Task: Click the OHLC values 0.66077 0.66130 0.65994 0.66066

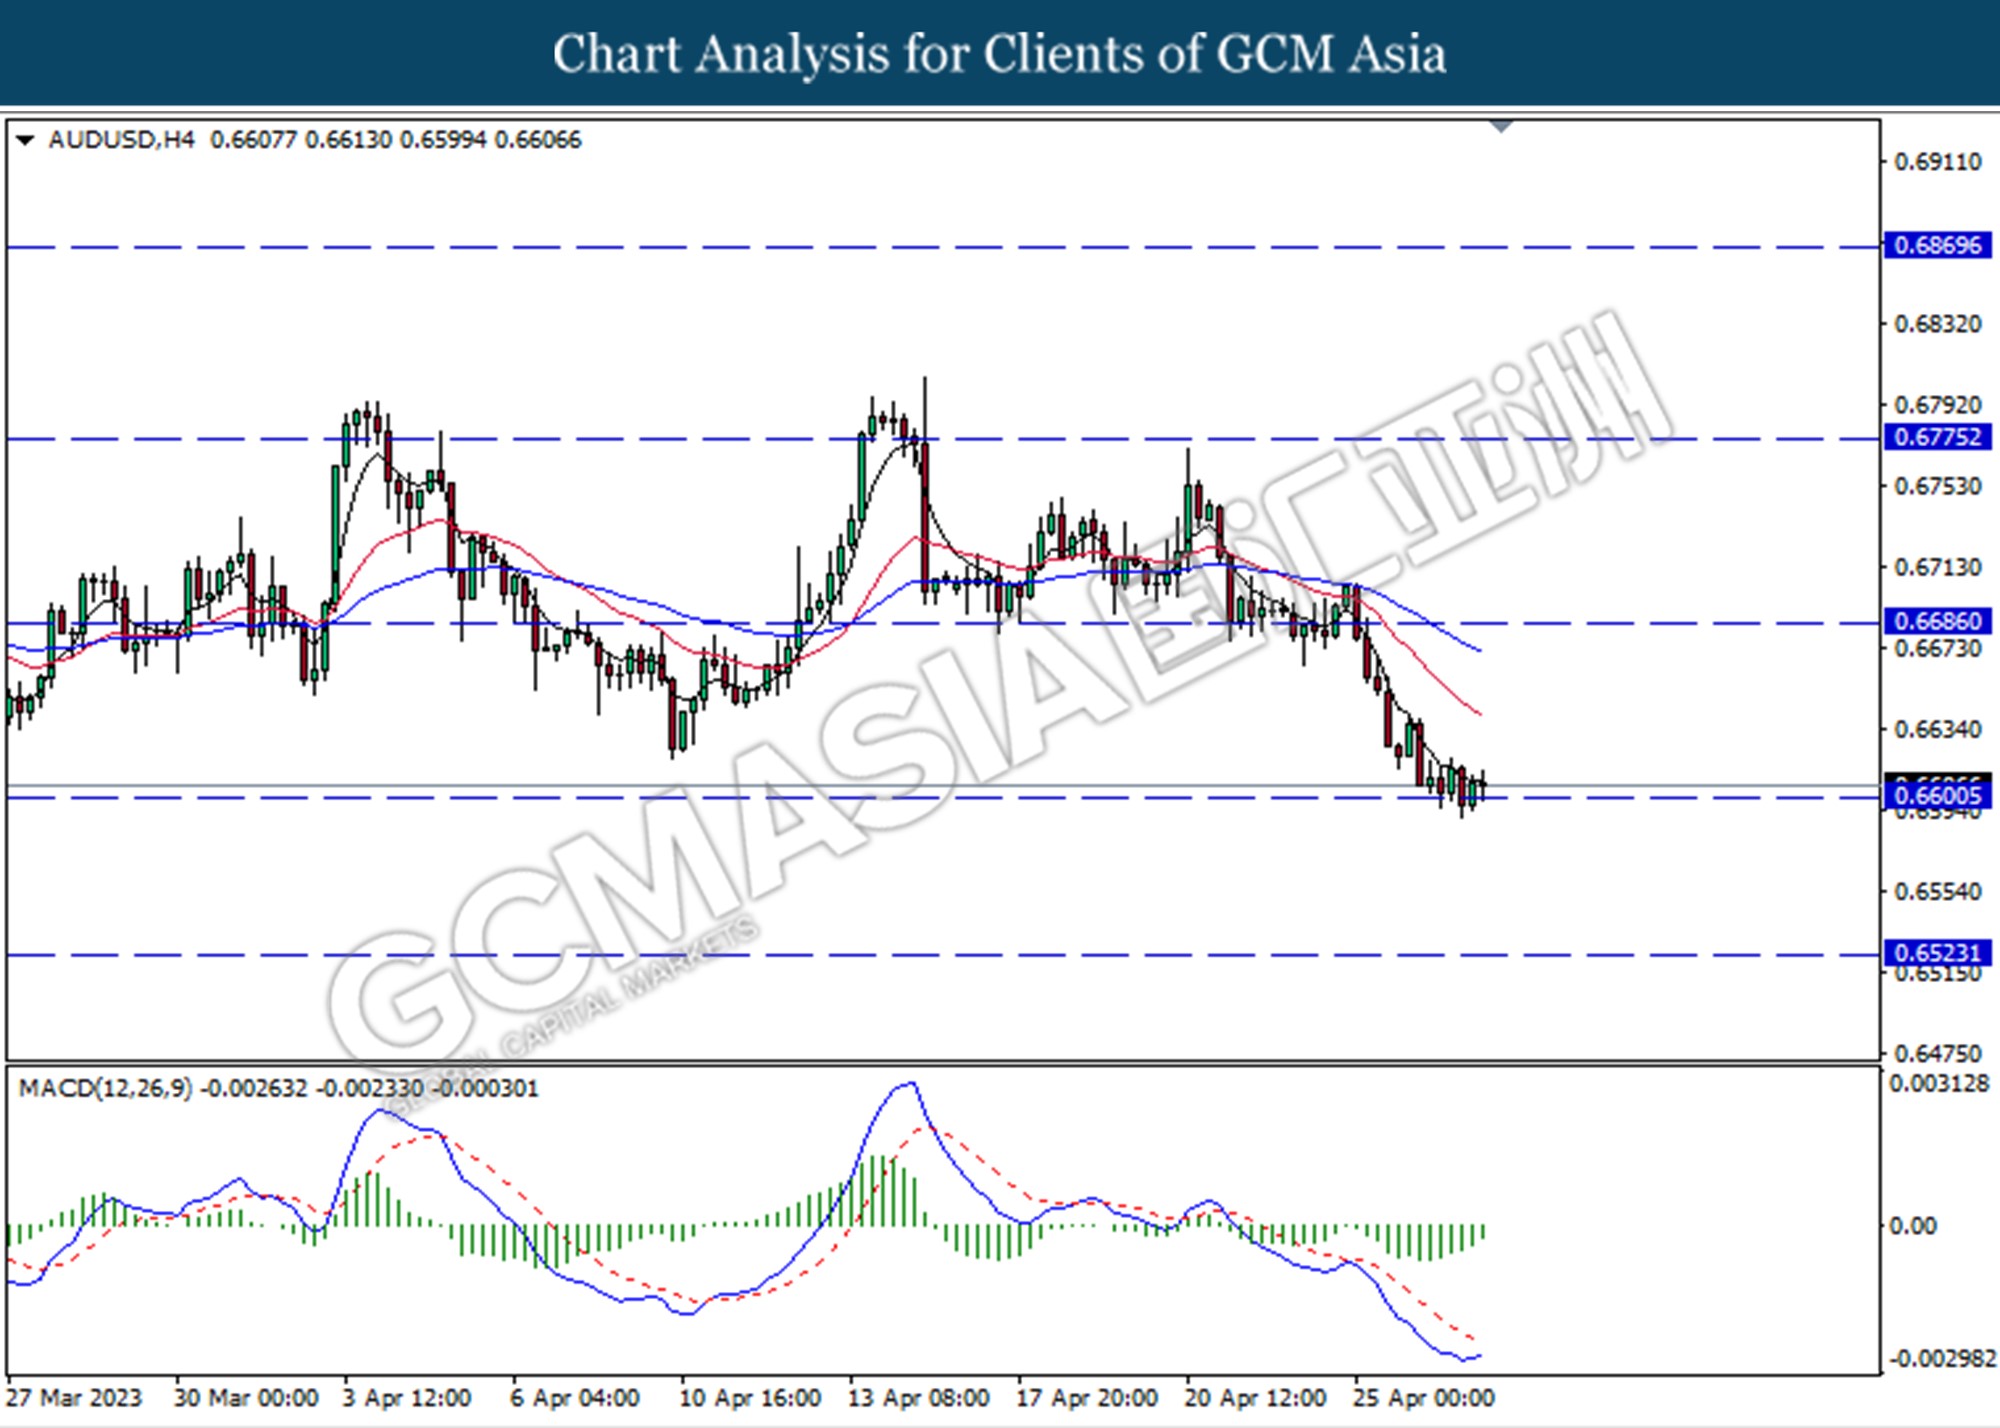Action: click(x=395, y=140)
